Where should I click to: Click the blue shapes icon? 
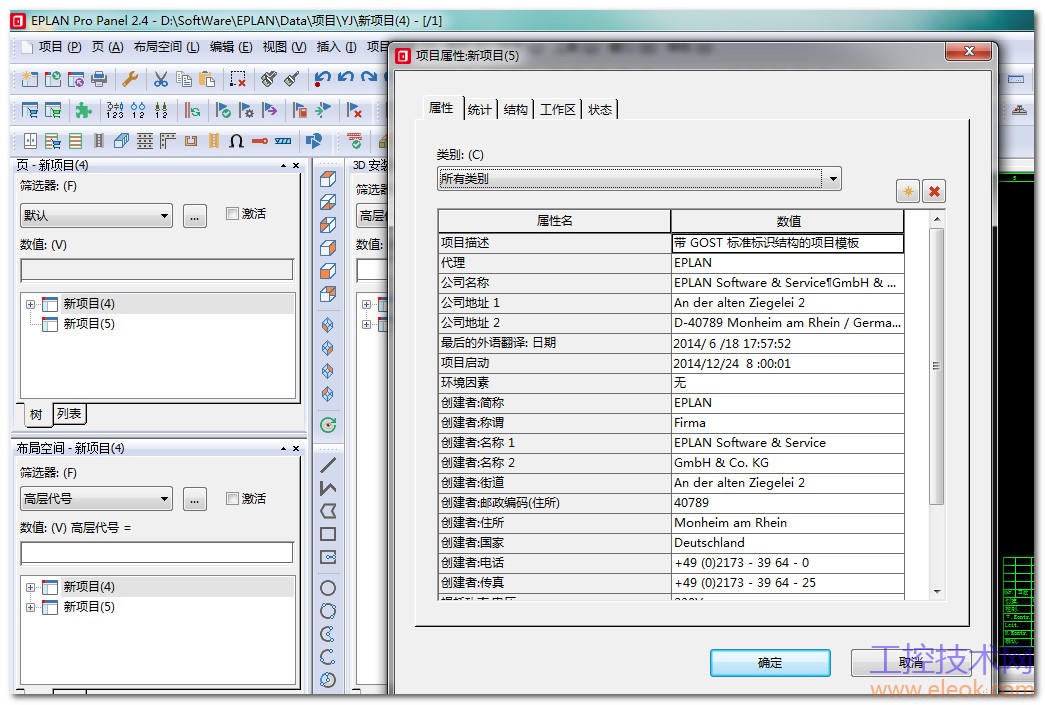pyautogui.click(x=313, y=141)
